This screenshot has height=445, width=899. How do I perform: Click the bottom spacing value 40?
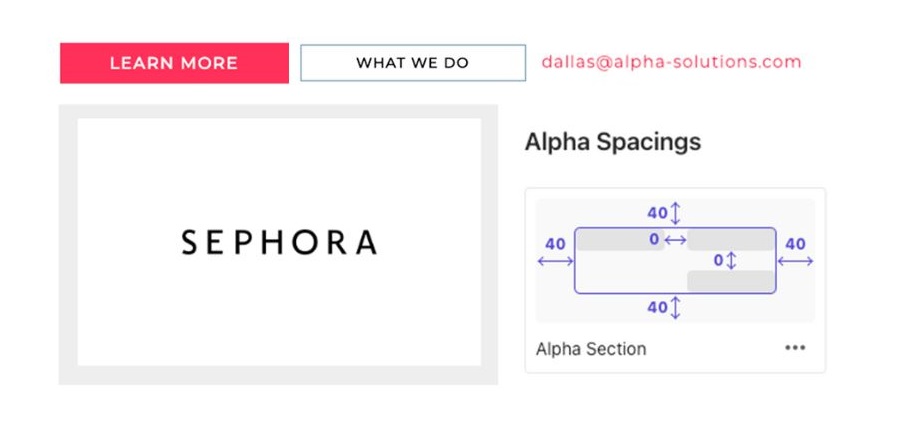click(658, 308)
